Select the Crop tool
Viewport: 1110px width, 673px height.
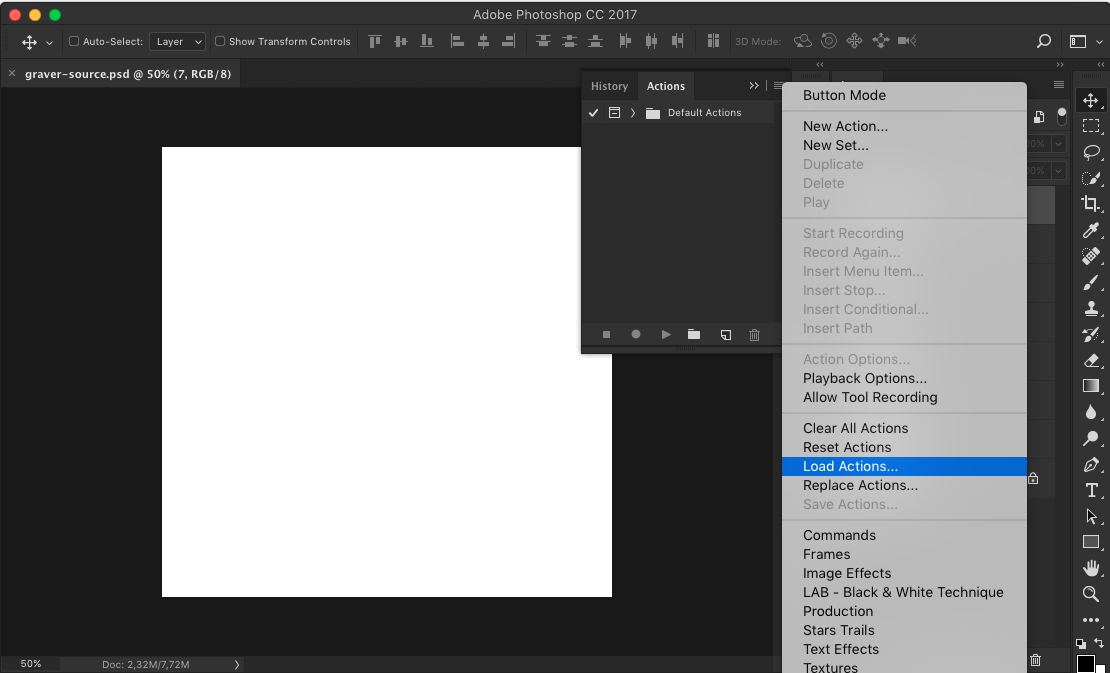[x=1091, y=204]
